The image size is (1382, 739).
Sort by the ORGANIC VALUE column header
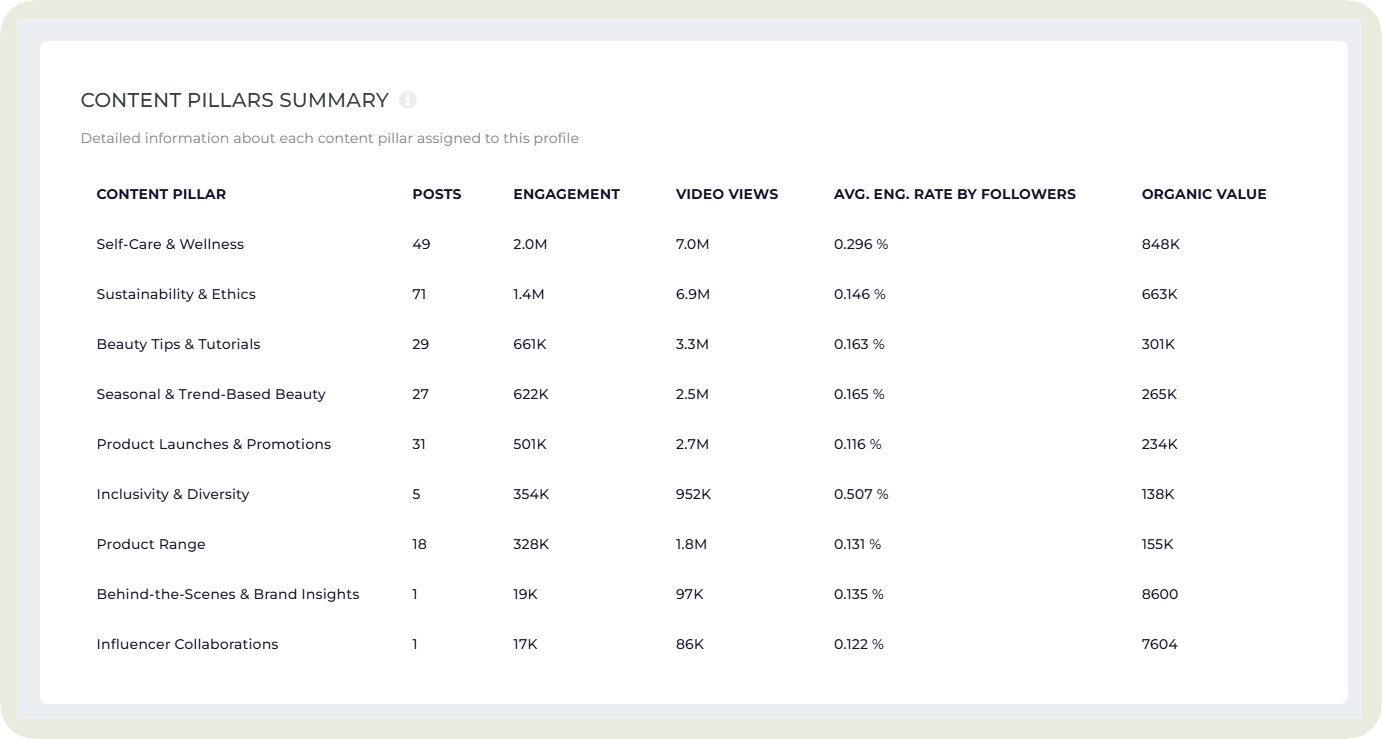click(1204, 194)
